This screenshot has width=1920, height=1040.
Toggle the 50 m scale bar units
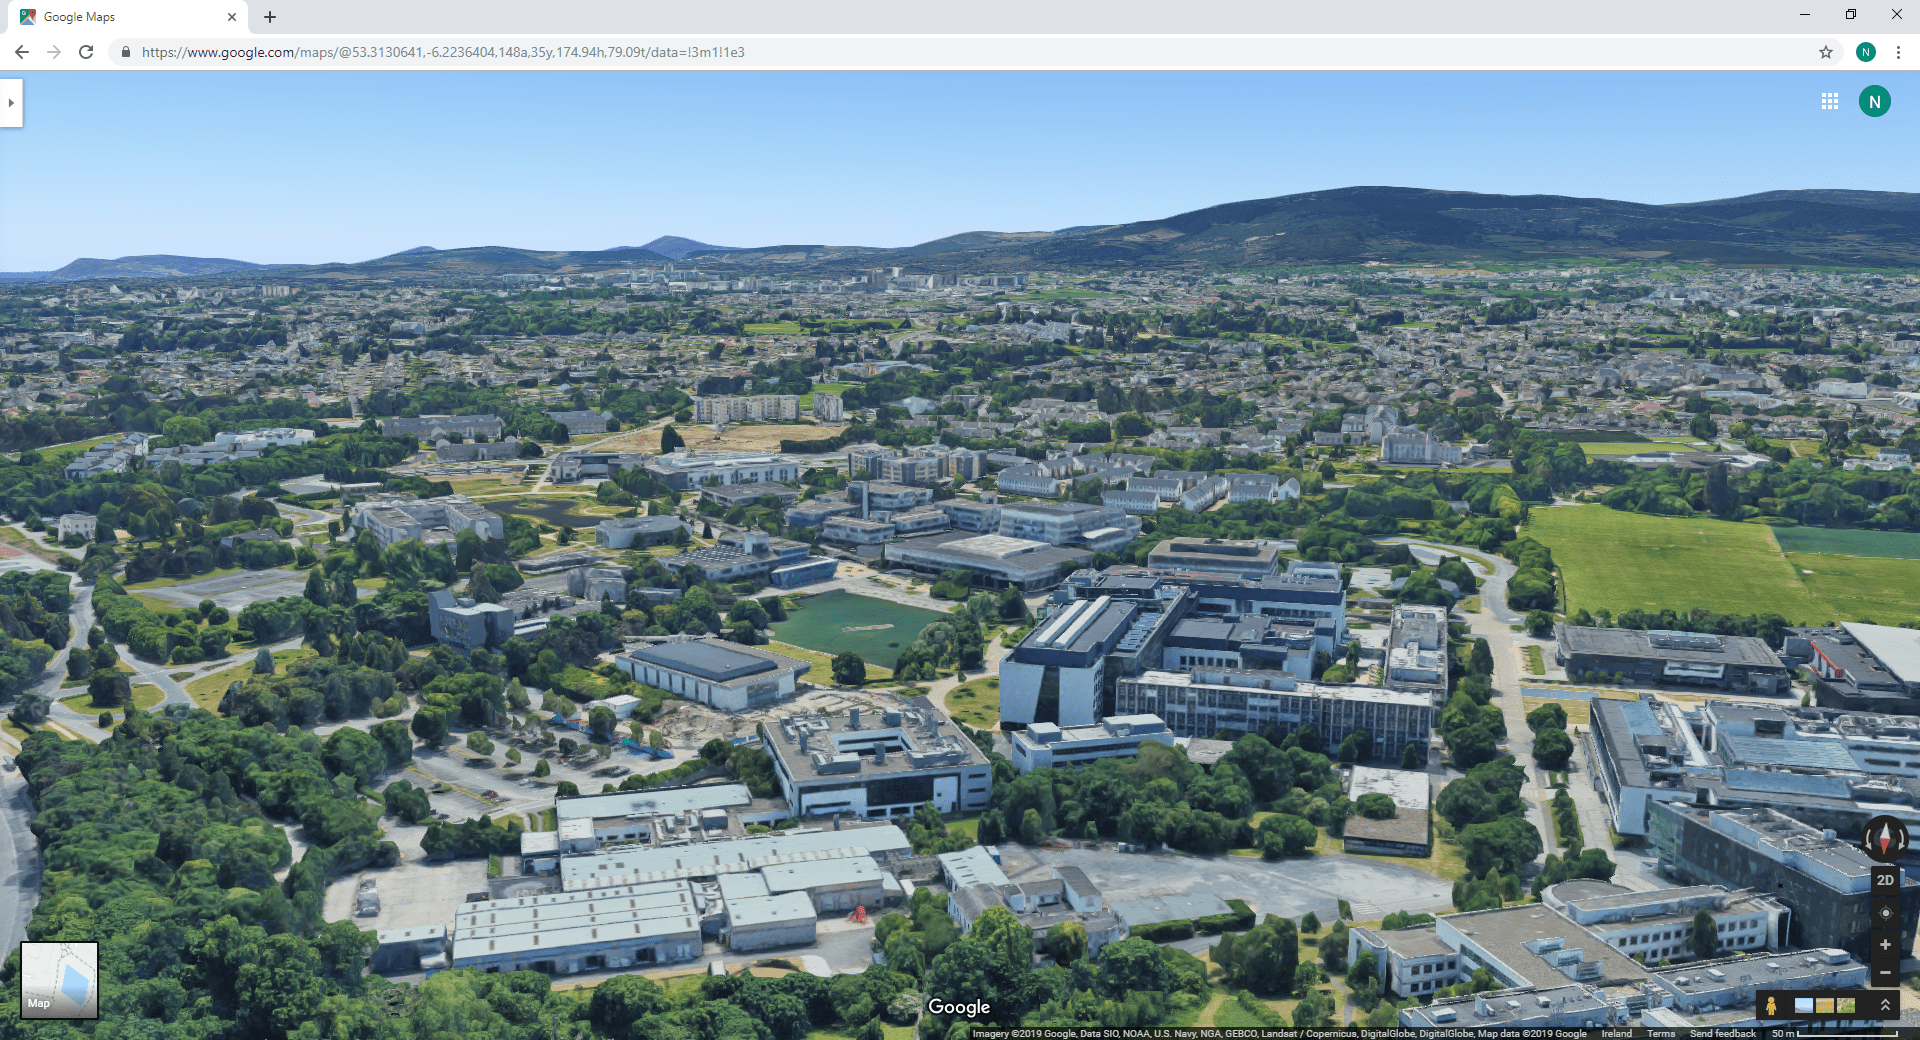(x=1834, y=1034)
